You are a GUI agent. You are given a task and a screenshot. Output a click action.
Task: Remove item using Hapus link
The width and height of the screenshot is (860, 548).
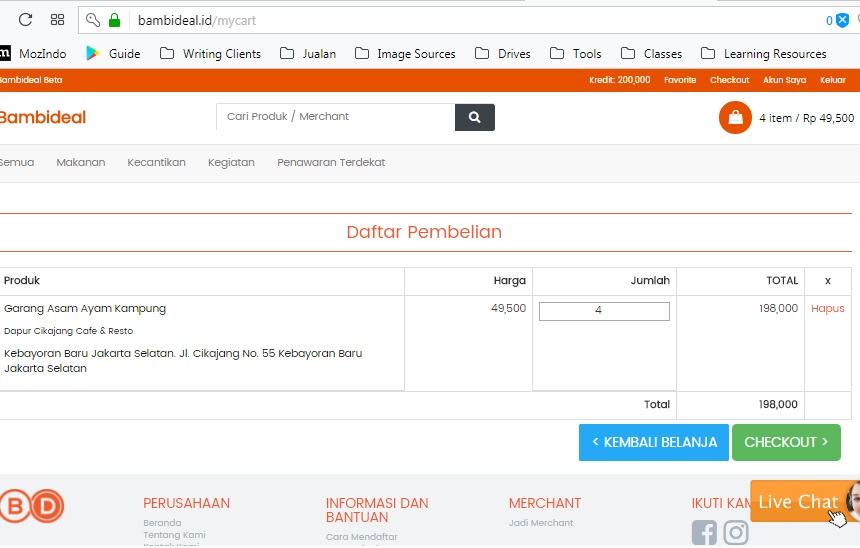[827, 309]
